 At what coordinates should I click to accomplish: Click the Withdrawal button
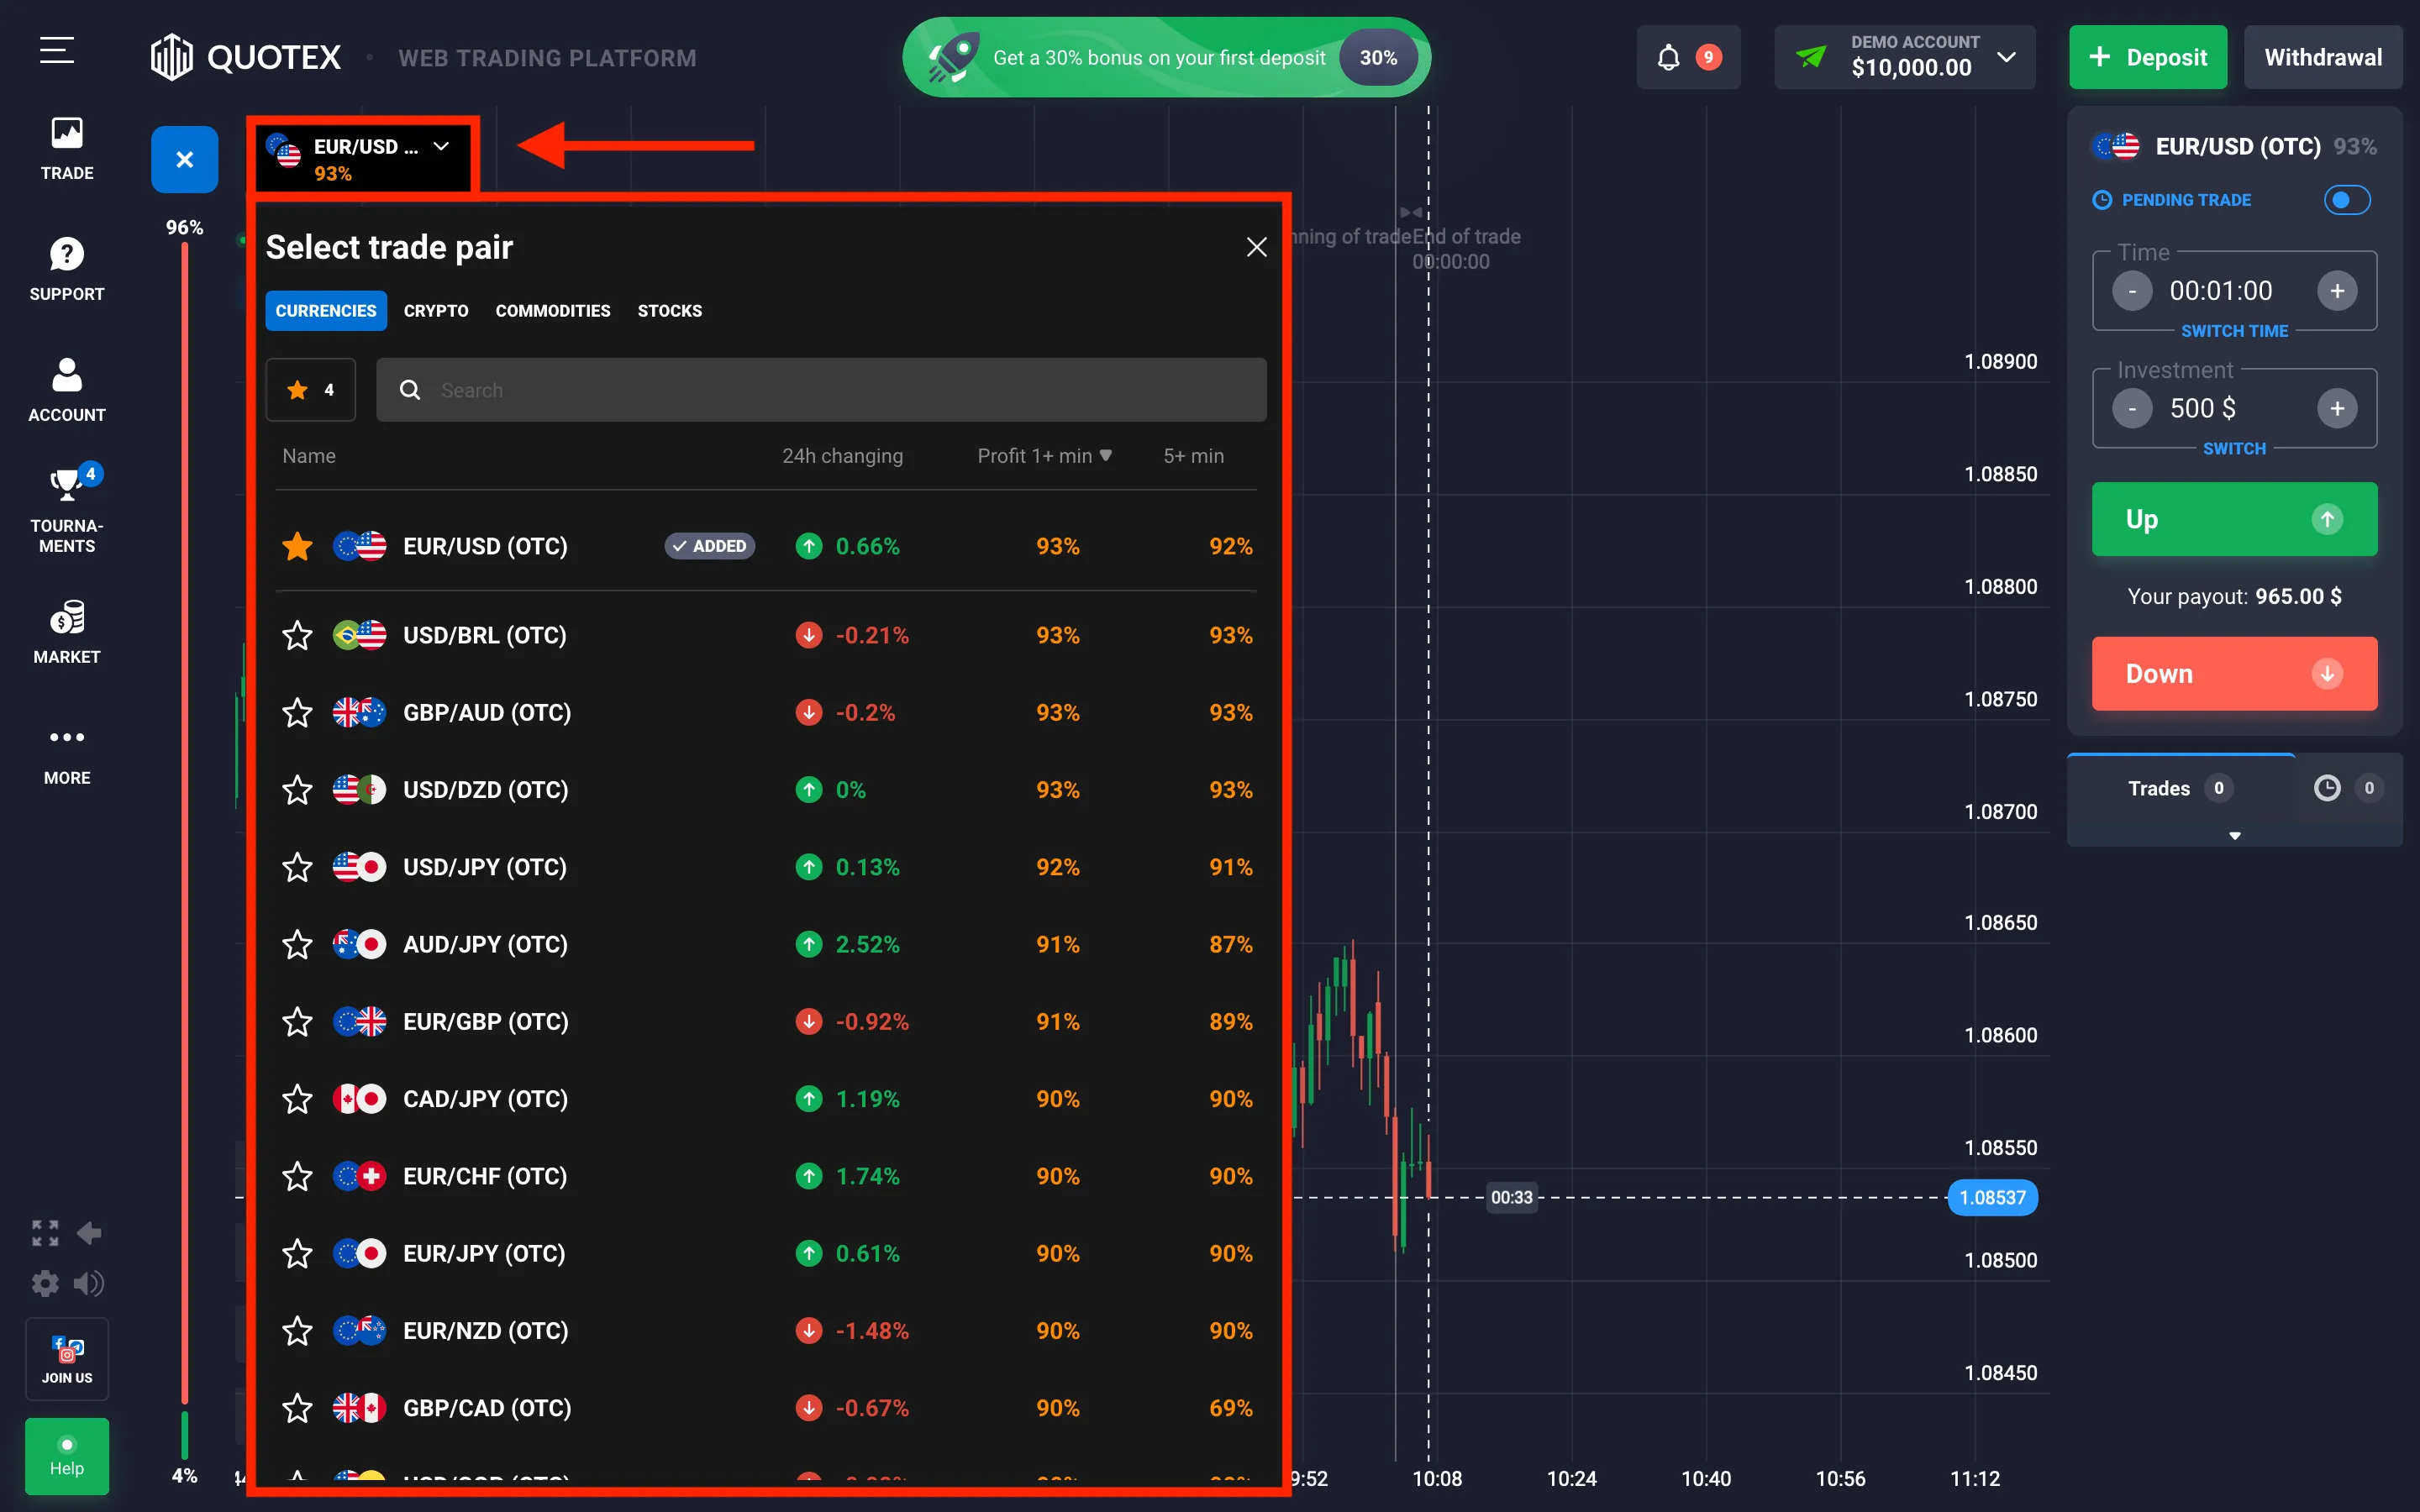click(x=2323, y=58)
